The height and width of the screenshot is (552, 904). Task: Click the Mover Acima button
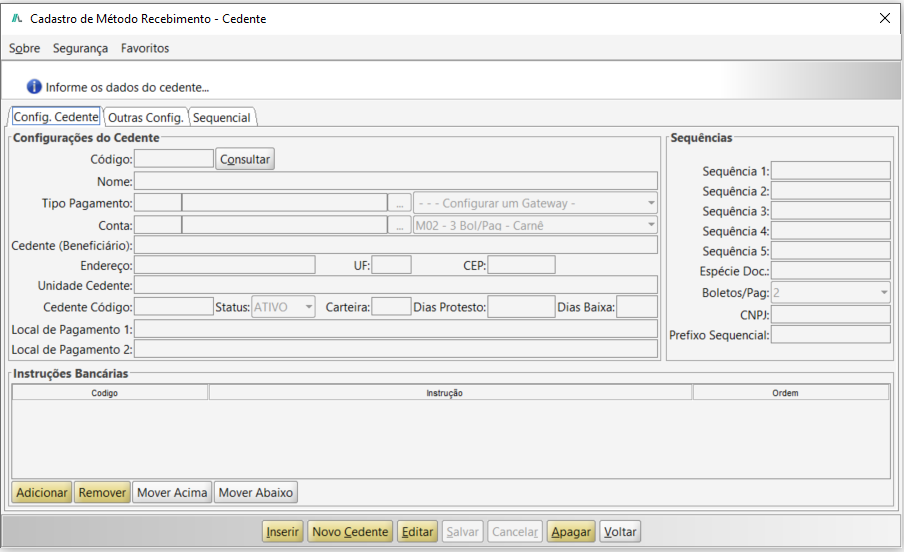coord(172,493)
